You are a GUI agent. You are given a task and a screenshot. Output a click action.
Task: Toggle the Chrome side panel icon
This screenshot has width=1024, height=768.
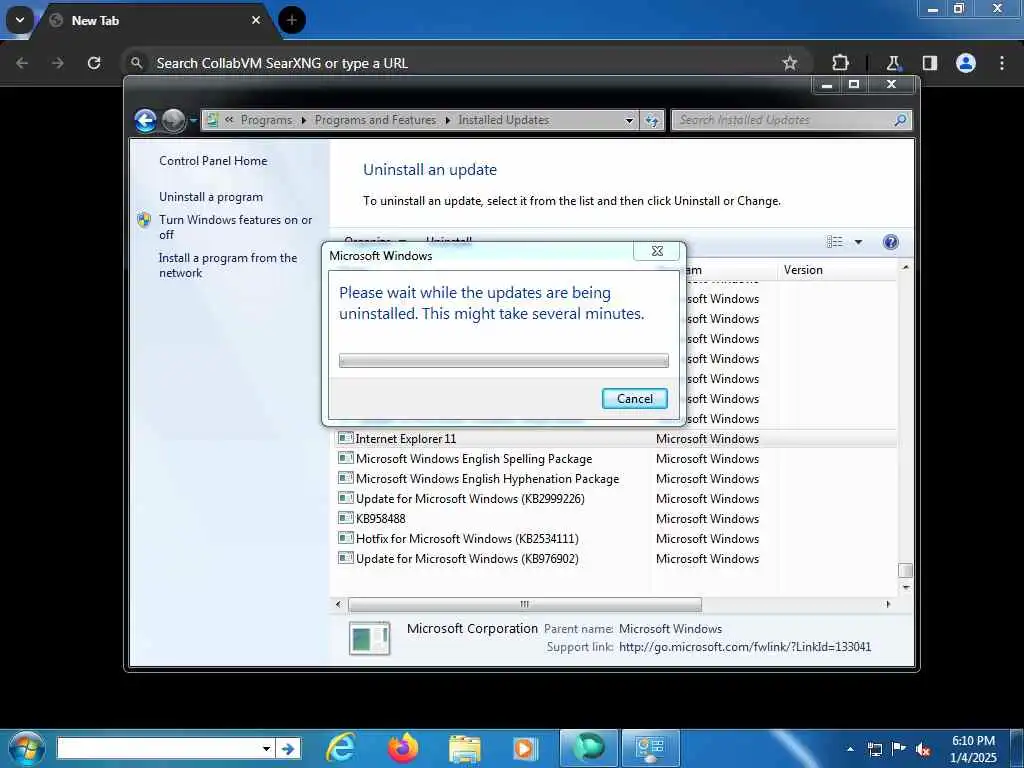pyautogui.click(x=929, y=63)
